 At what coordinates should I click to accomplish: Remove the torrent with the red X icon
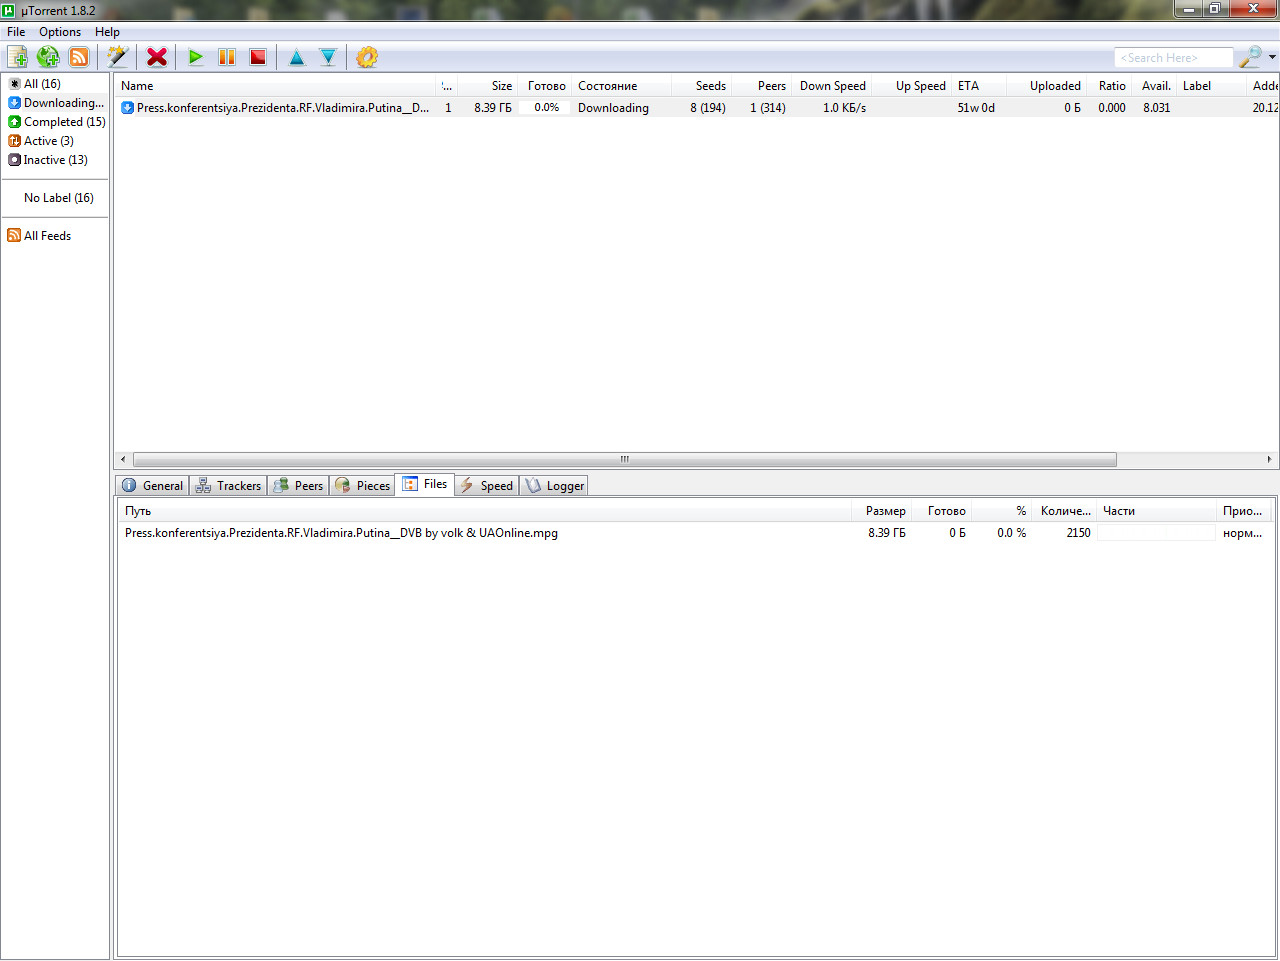pyautogui.click(x=157, y=57)
